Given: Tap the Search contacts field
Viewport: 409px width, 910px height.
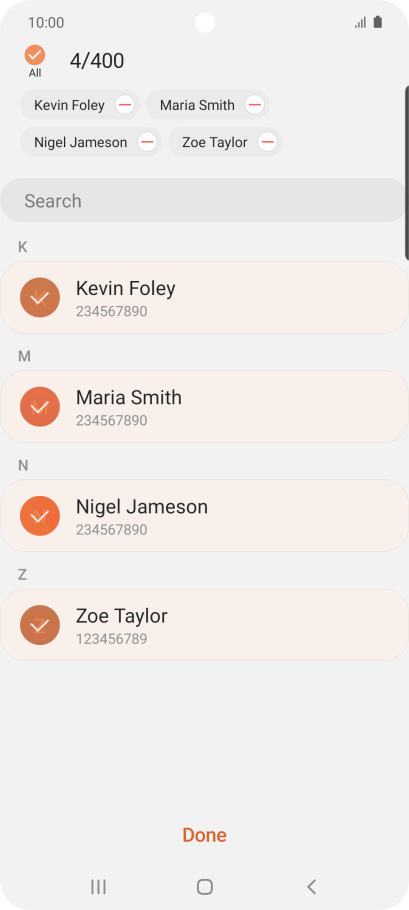Looking at the screenshot, I should coord(204,200).
